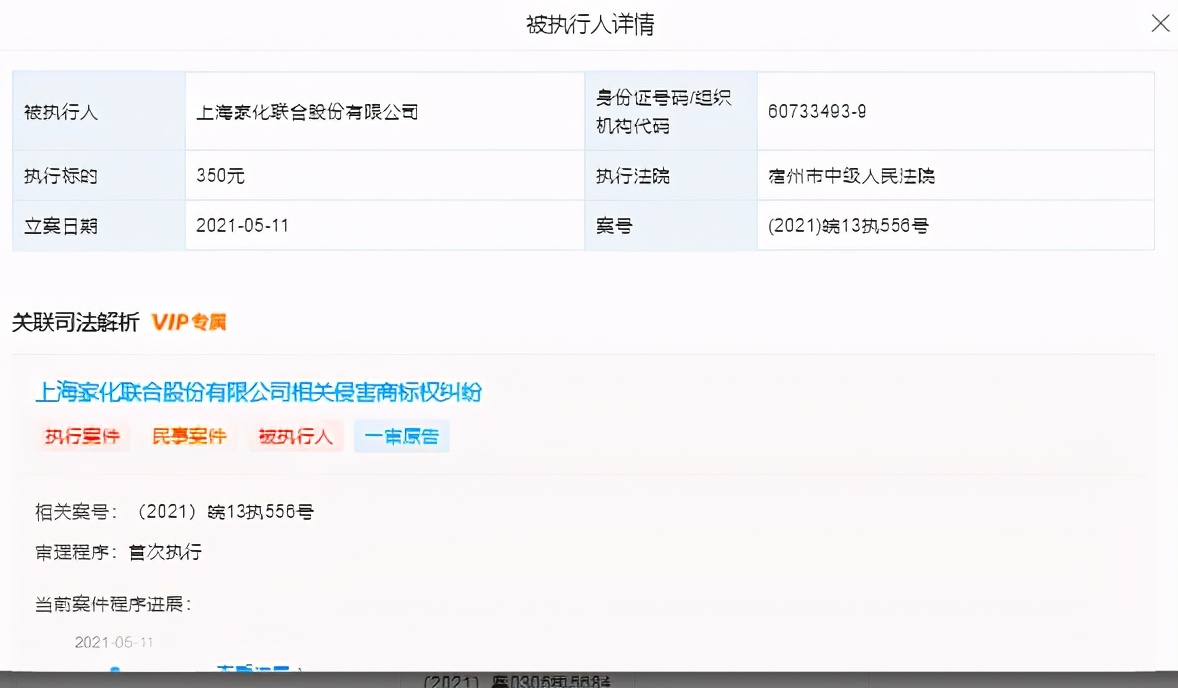Screen dimensions: 1178x688
Task: Close the 被执行人详情 dialog
Action: pos(1160,24)
